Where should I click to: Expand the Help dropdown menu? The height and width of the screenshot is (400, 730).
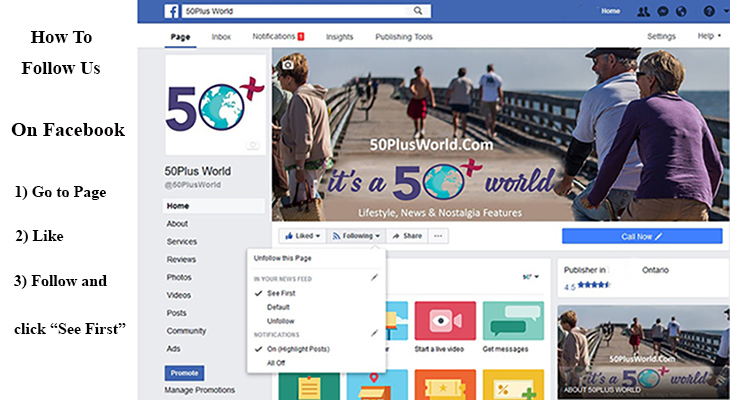tap(709, 36)
